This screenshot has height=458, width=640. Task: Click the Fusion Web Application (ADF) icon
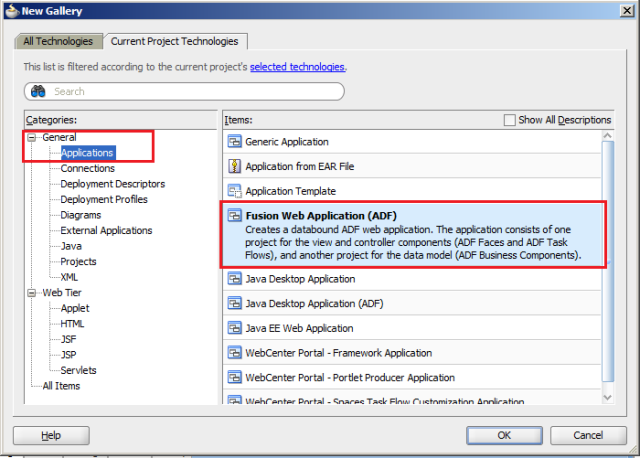click(235, 216)
